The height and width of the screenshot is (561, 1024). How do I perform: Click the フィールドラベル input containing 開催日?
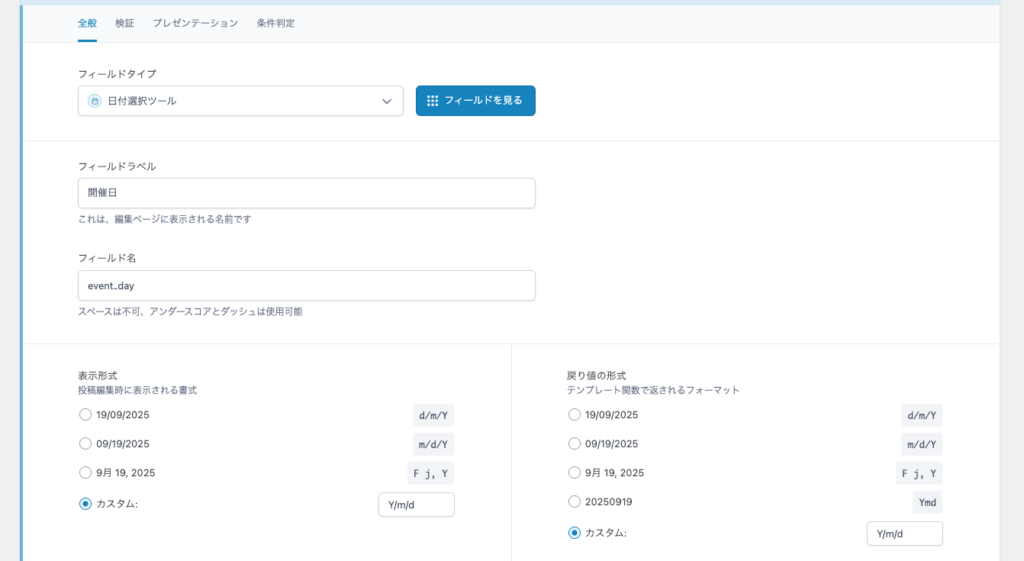(x=306, y=193)
